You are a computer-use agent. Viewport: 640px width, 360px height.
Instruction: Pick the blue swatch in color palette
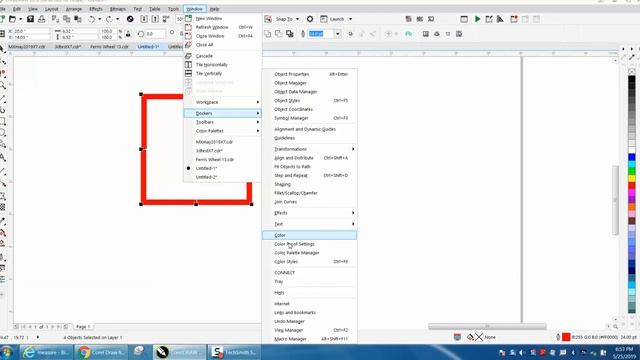click(632, 157)
